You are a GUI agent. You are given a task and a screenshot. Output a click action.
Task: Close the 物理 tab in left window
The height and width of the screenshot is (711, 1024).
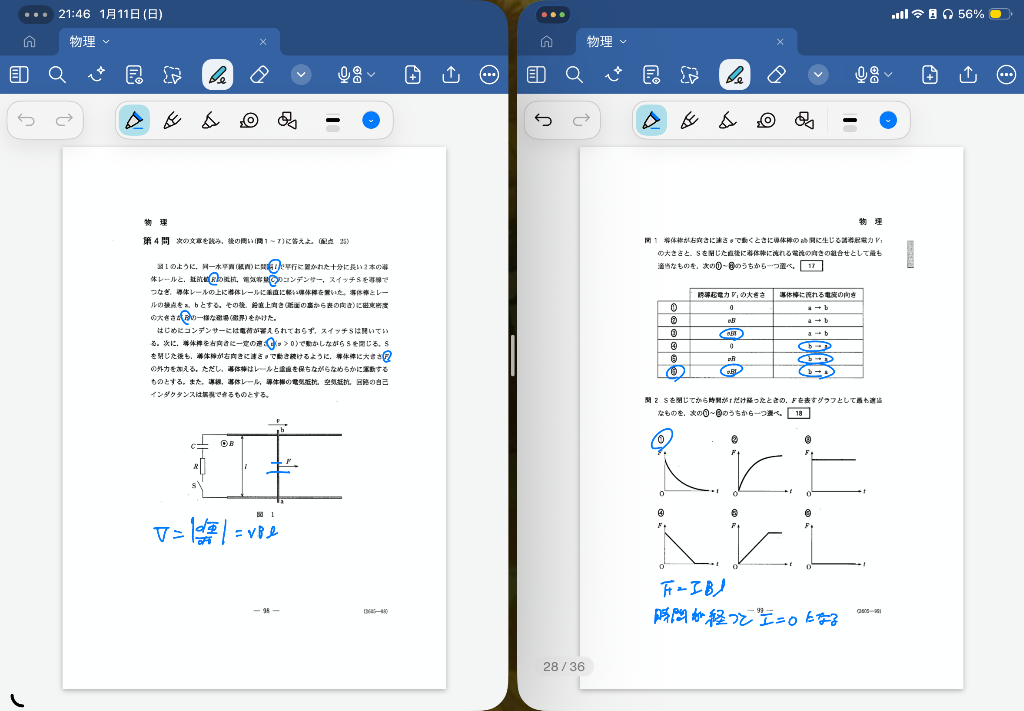point(263,42)
